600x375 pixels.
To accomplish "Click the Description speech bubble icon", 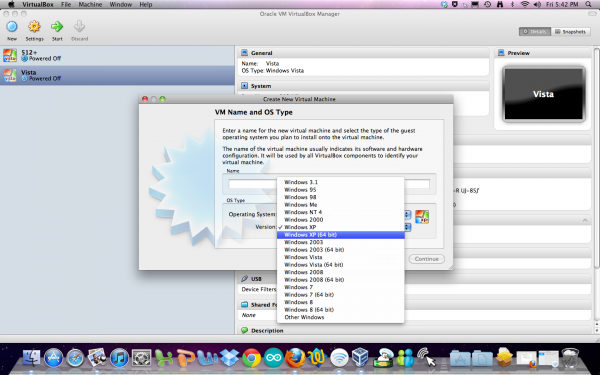I will (244, 330).
